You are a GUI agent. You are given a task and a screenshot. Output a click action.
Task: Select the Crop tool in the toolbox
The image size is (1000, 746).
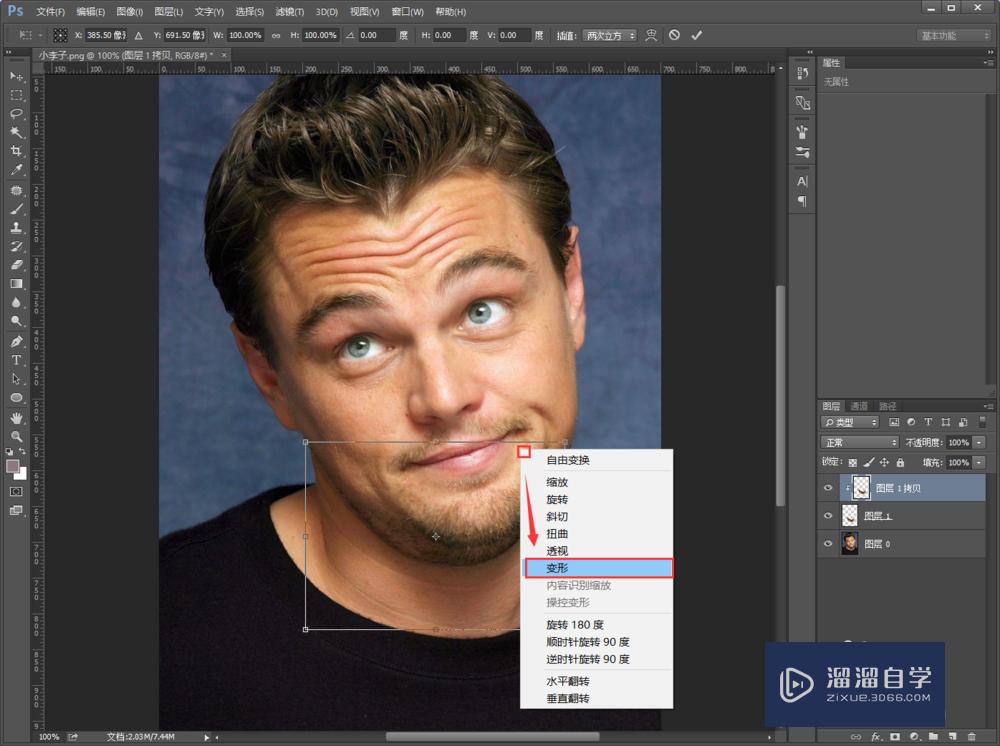pos(17,151)
